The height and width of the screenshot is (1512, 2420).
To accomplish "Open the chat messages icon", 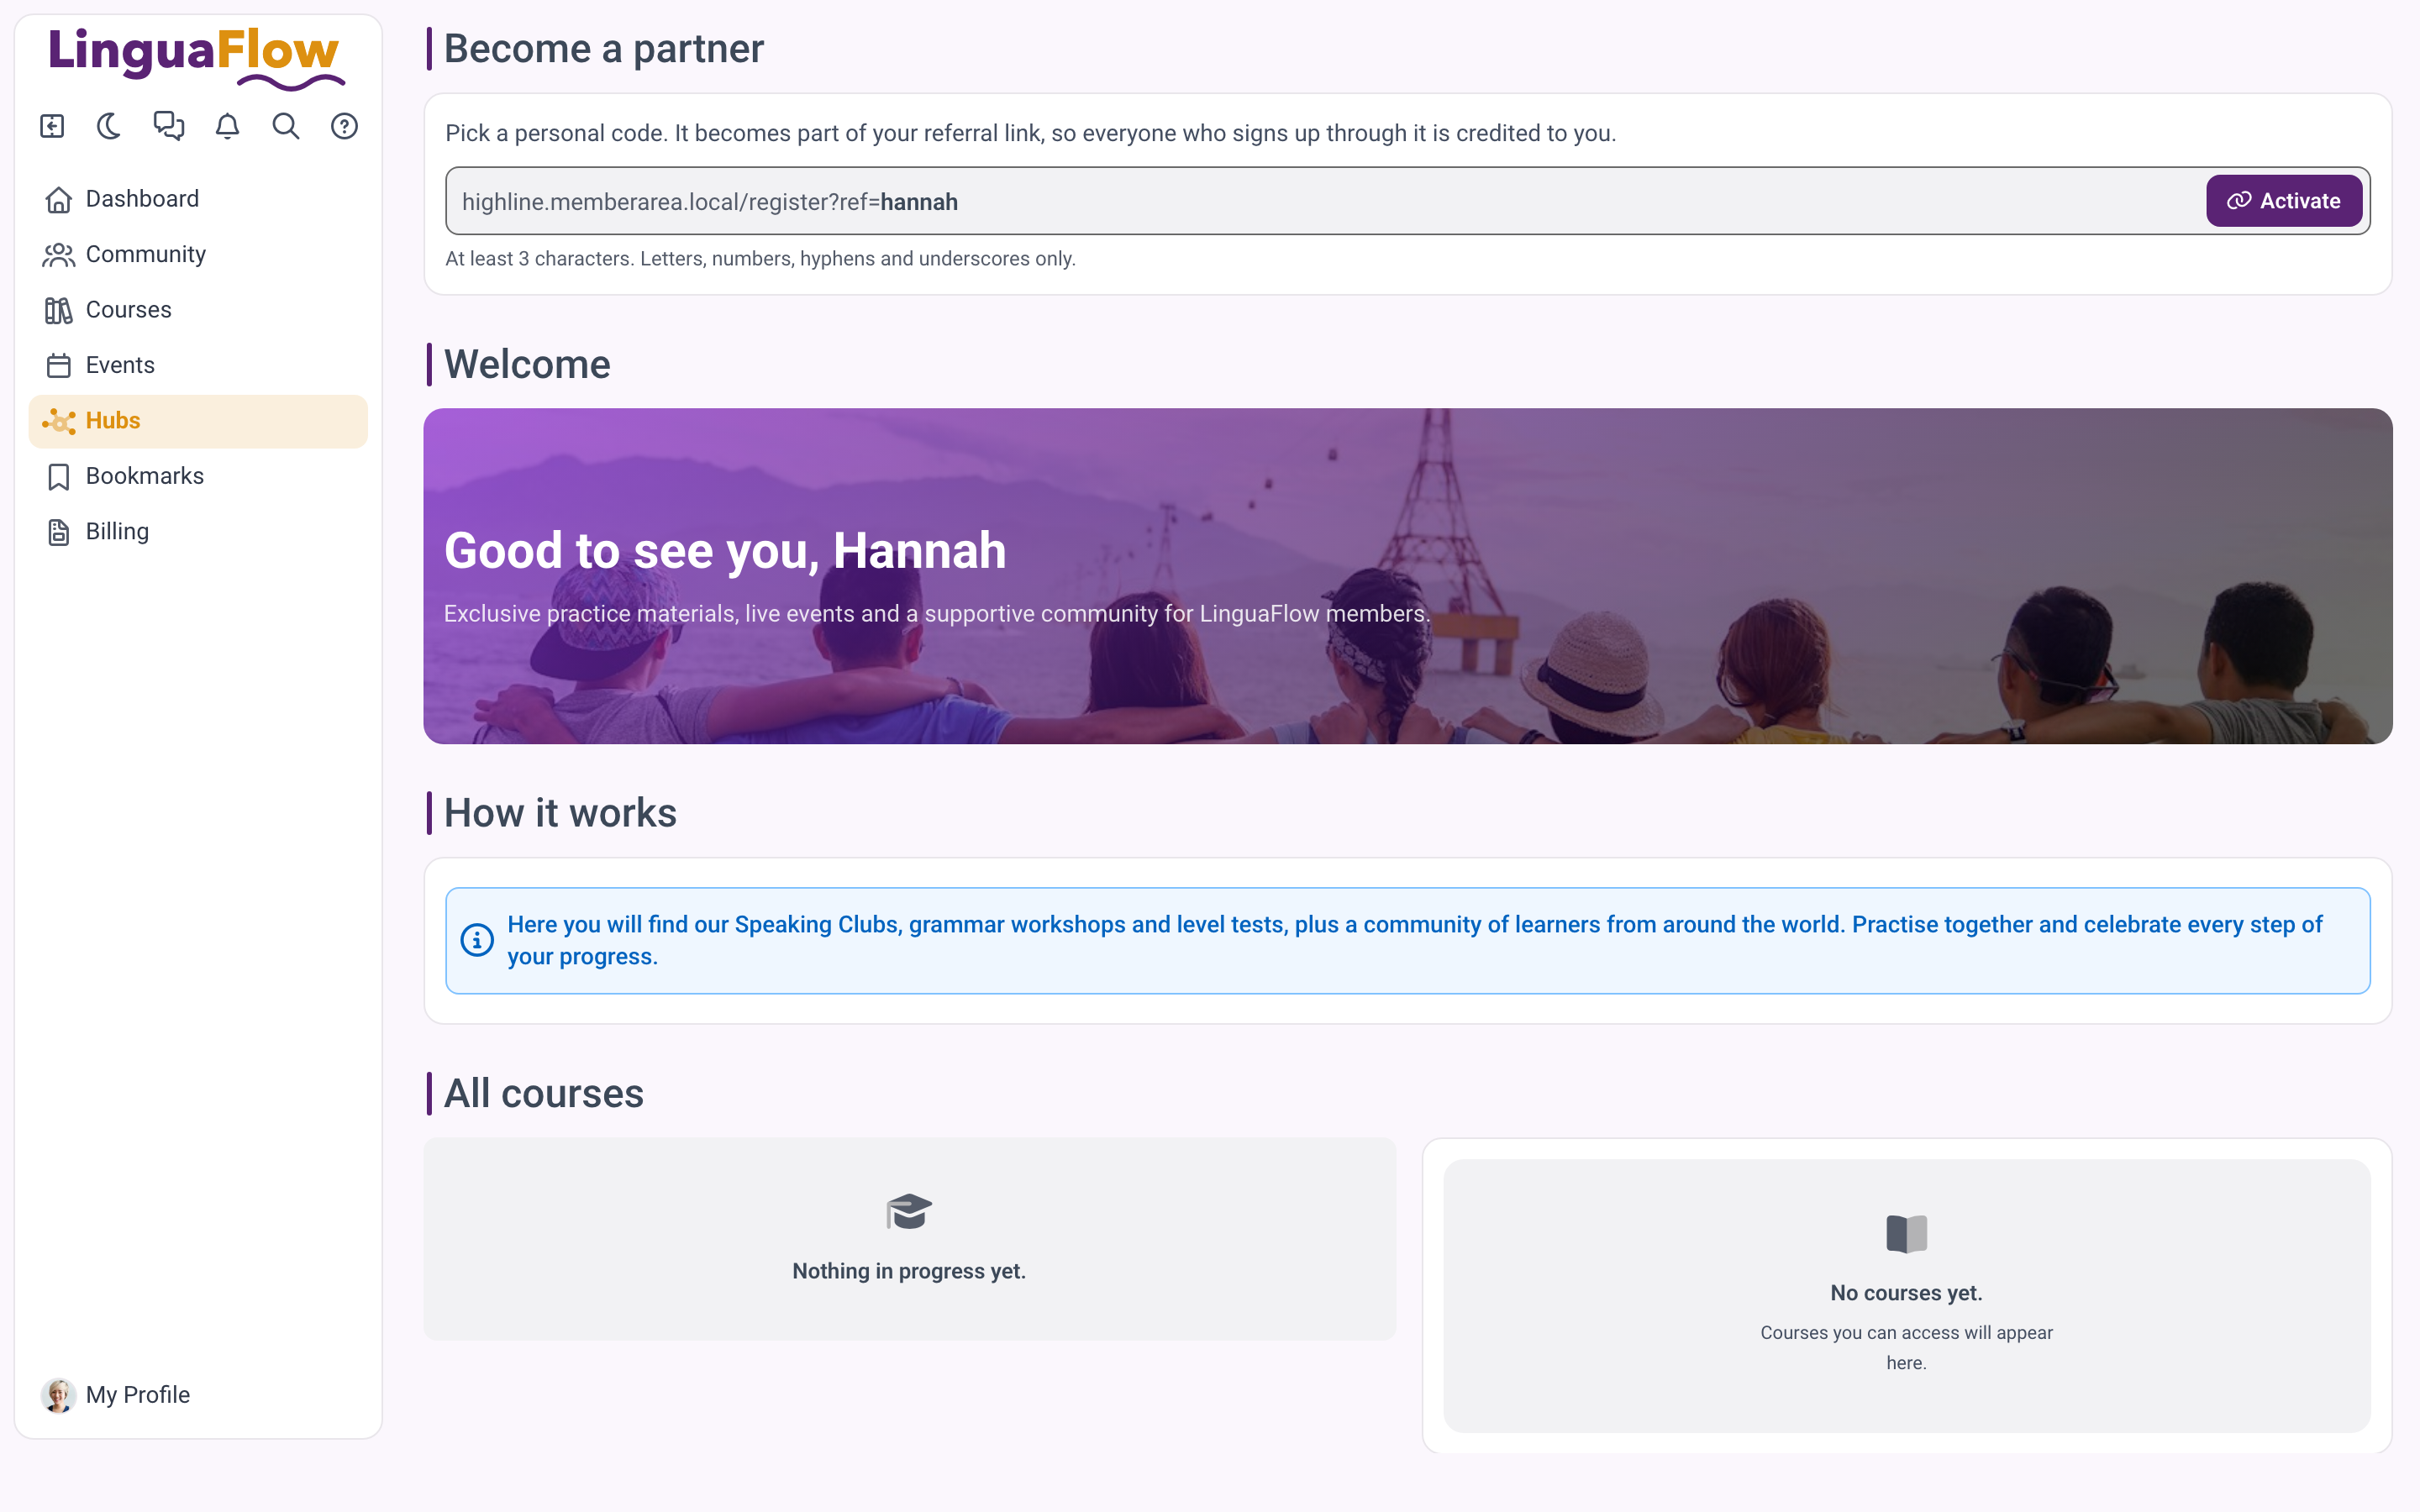I will pyautogui.click(x=169, y=126).
